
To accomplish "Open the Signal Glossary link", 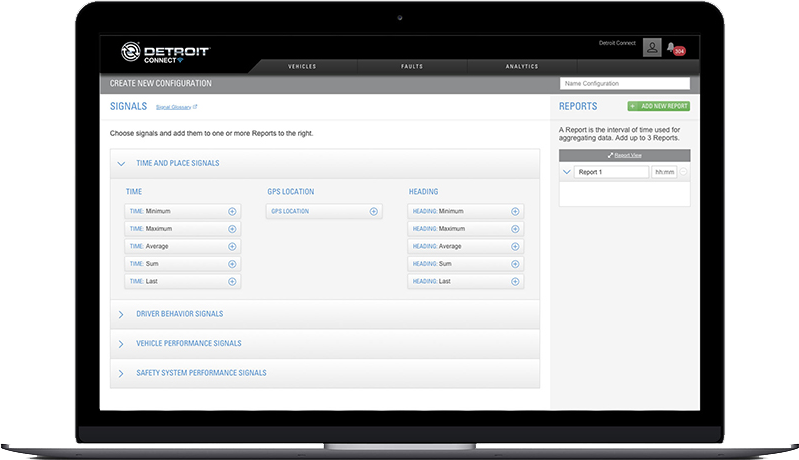I will click(x=176, y=107).
